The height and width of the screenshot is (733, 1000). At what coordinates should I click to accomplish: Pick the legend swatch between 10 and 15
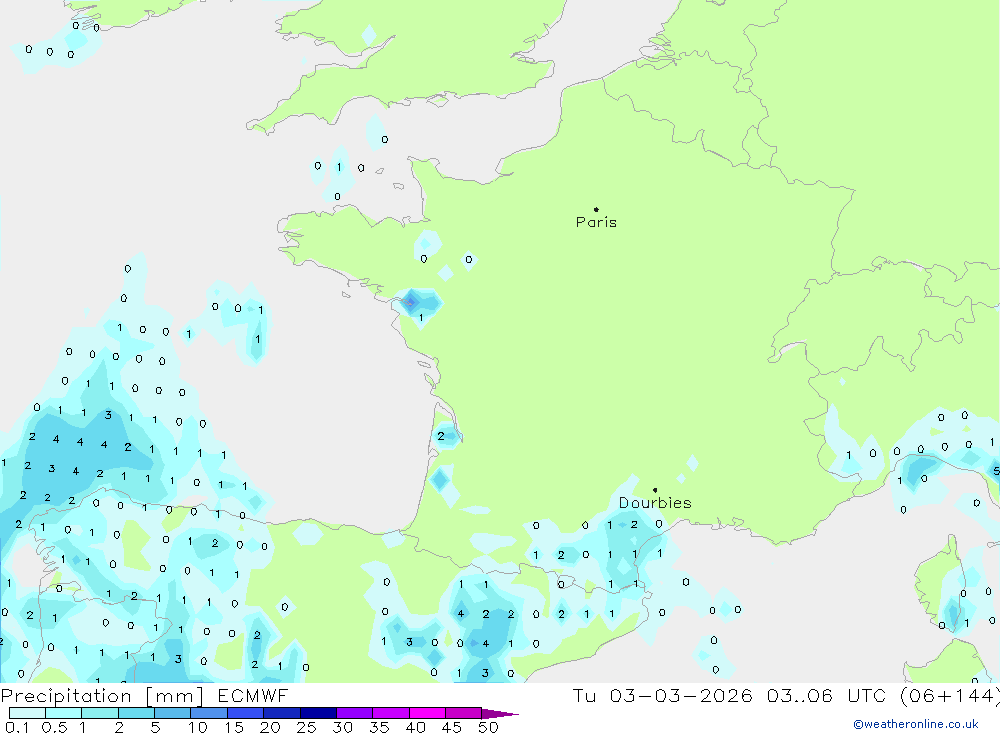coord(209,713)
